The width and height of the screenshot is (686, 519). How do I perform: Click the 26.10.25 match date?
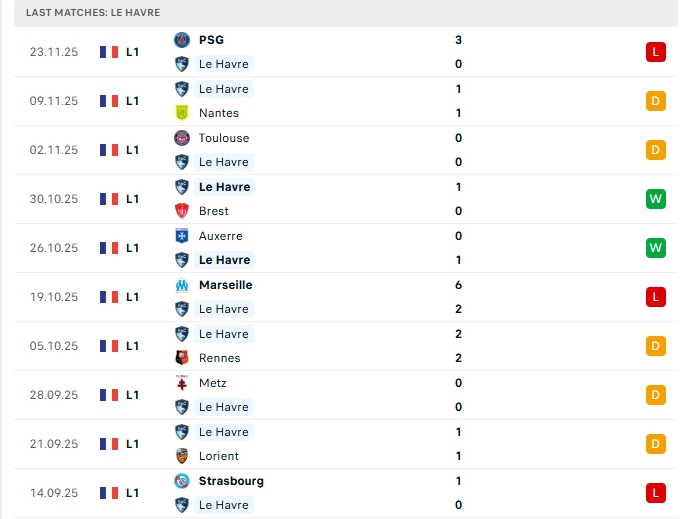point(54,248)
